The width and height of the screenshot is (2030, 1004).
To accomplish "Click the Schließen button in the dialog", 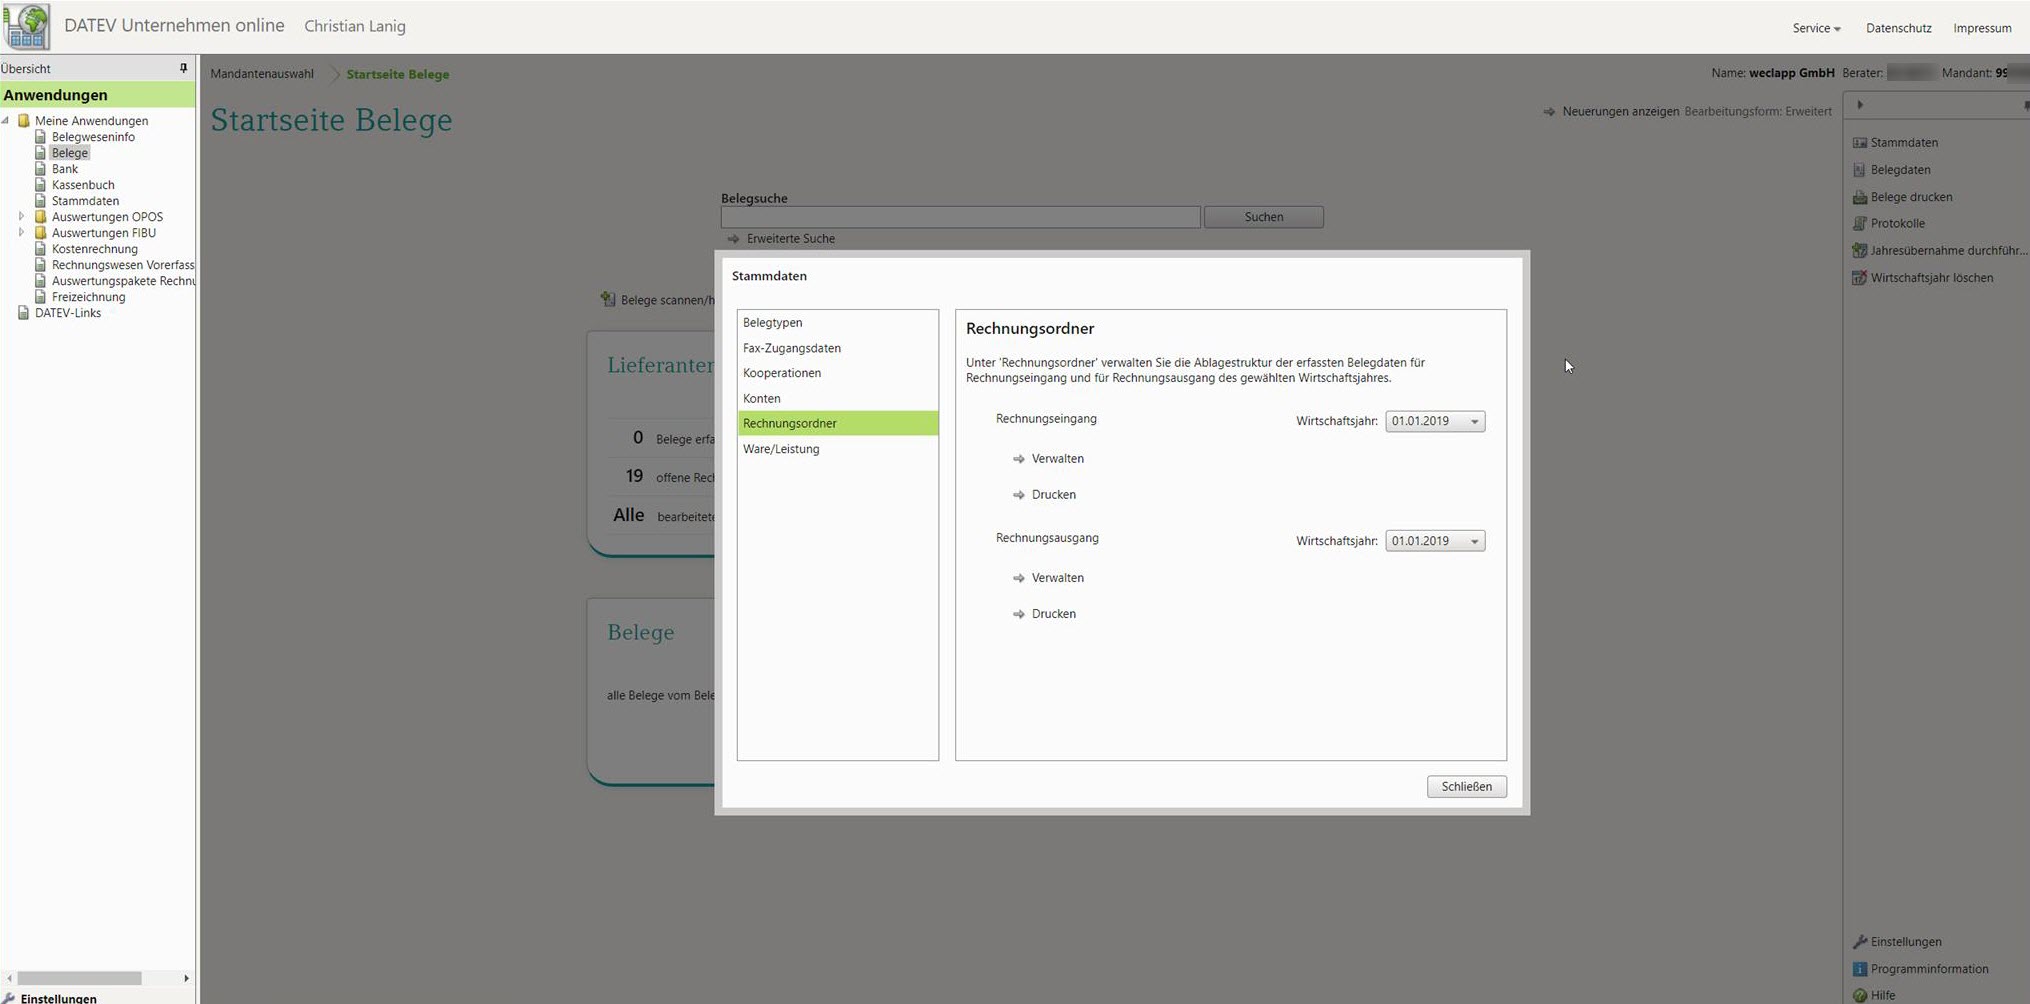I will pos(1466,786).
